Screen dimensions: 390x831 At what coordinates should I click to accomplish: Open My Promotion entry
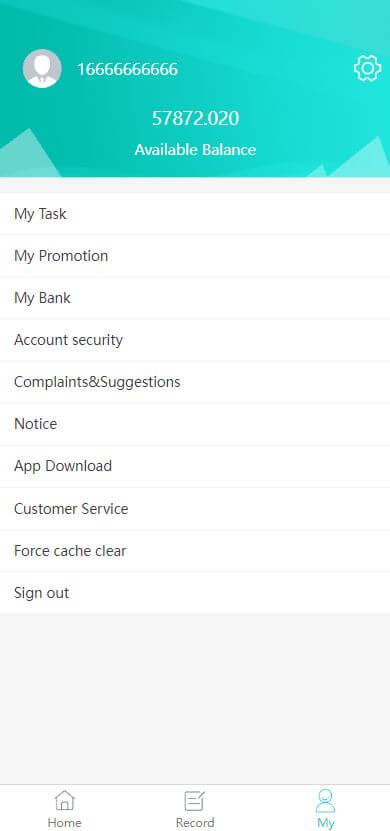click(x=195, y=255)
